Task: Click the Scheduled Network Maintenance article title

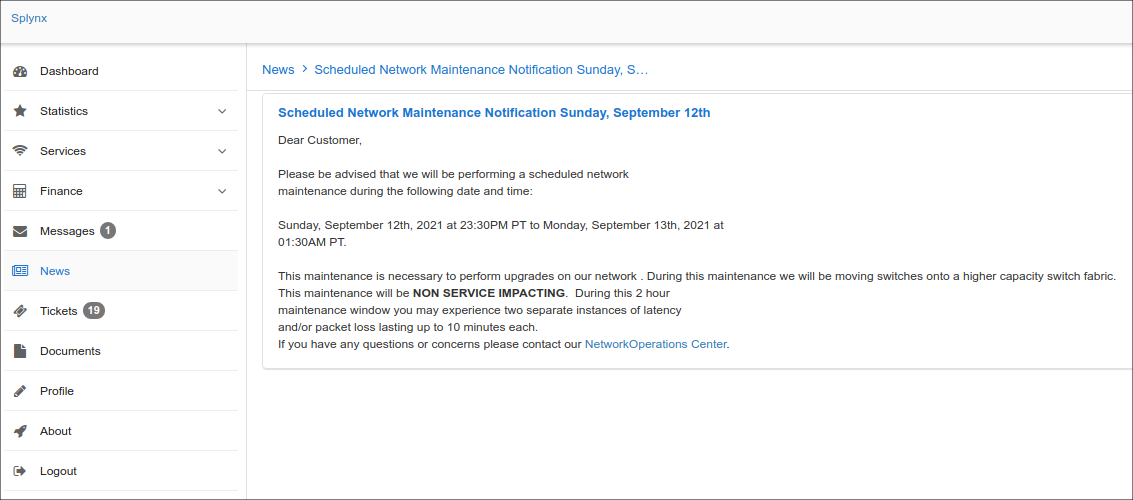Action: point(494,113)
